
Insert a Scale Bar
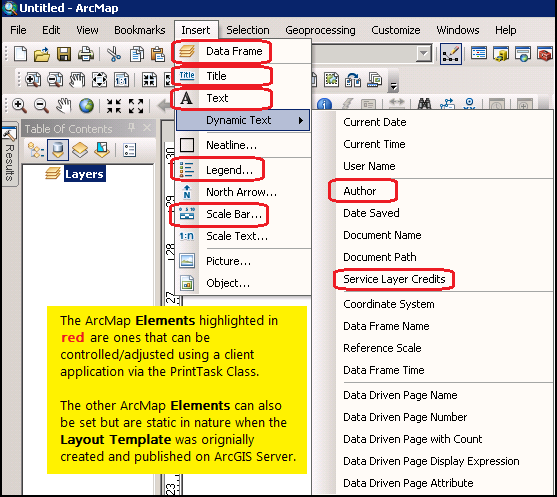(243, 214)
